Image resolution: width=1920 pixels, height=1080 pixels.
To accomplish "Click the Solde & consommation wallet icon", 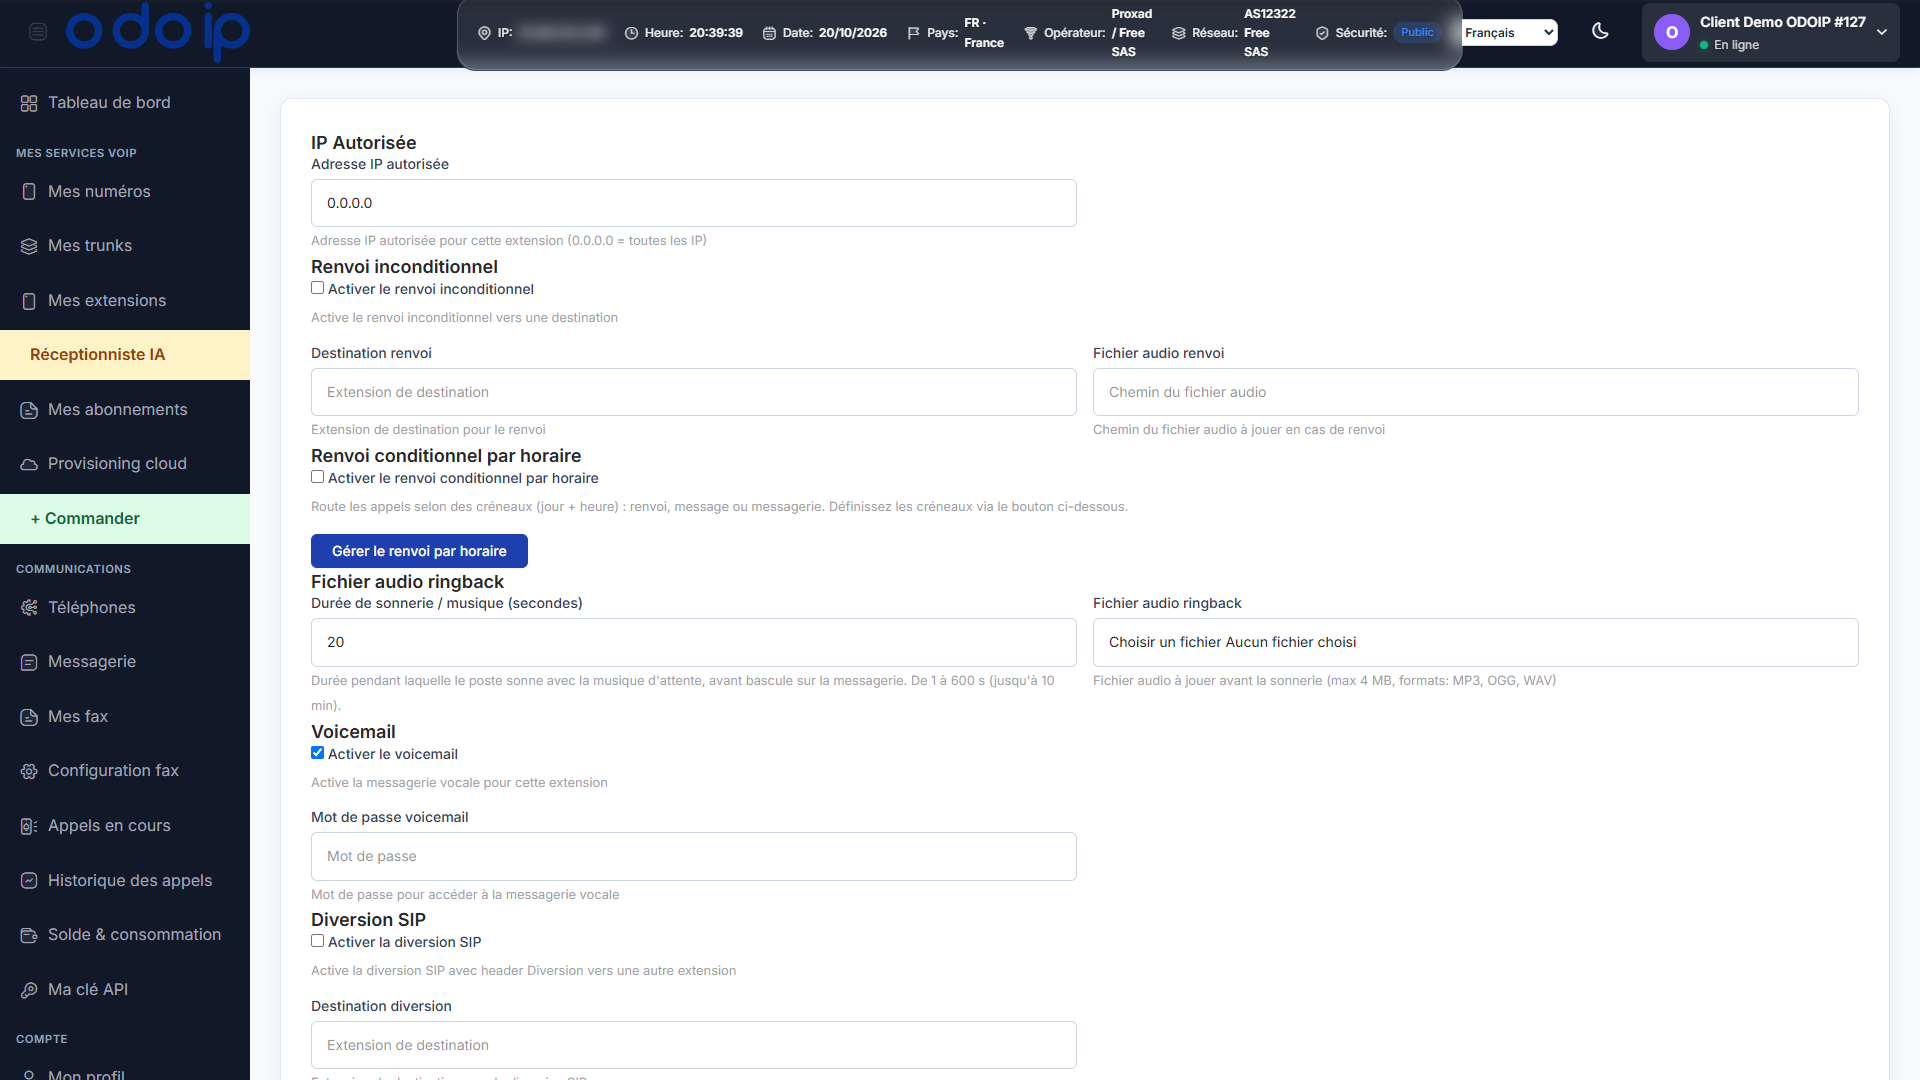I will [29, 935].
